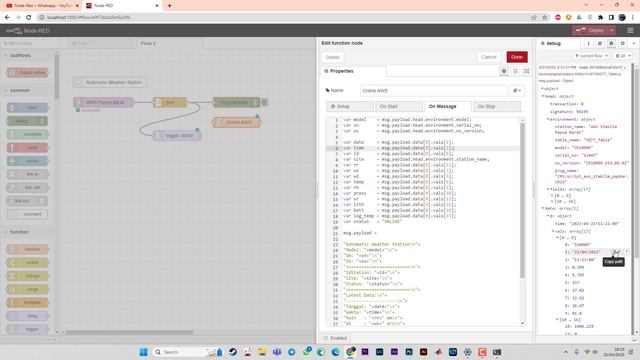Select the Online AWS function node
Screen dimensions: 640x360
click(237, 122)
